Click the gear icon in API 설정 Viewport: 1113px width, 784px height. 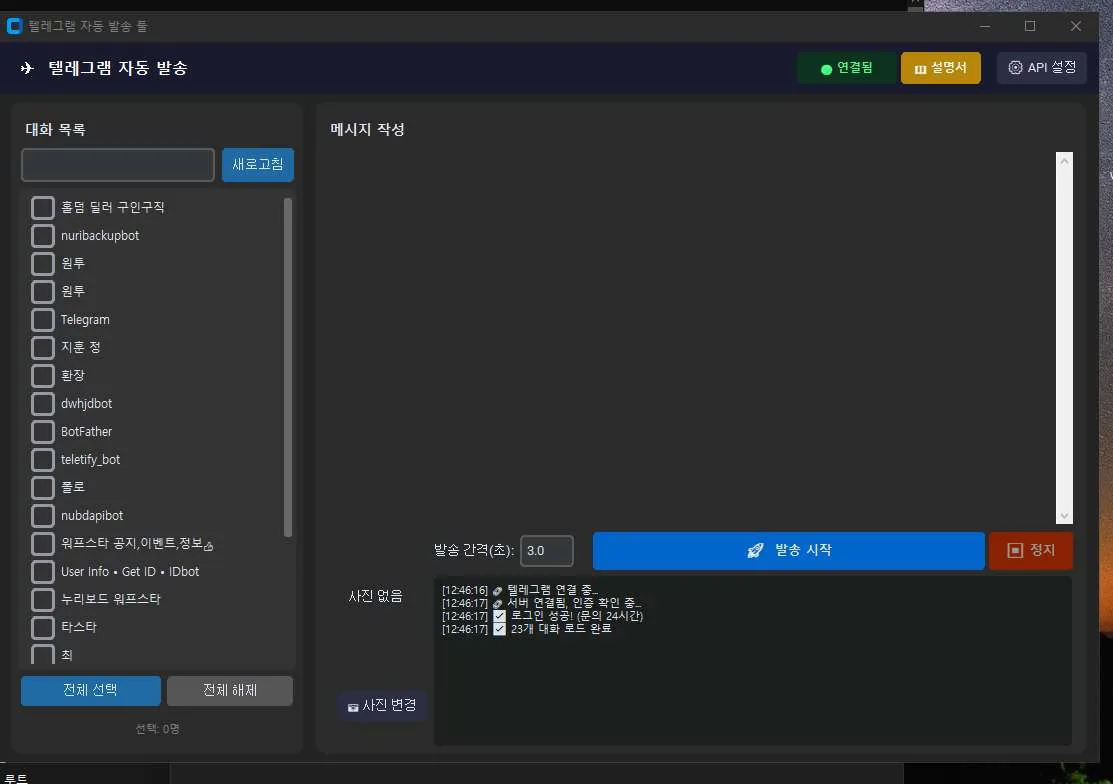[1016, 67]
